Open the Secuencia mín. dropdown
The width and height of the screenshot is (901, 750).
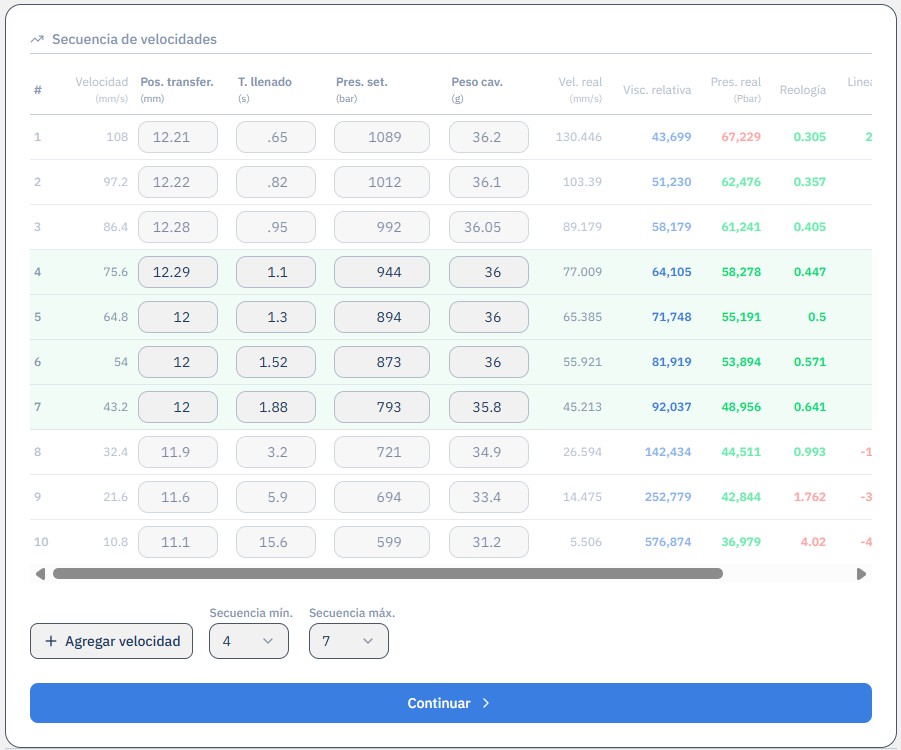249,641
